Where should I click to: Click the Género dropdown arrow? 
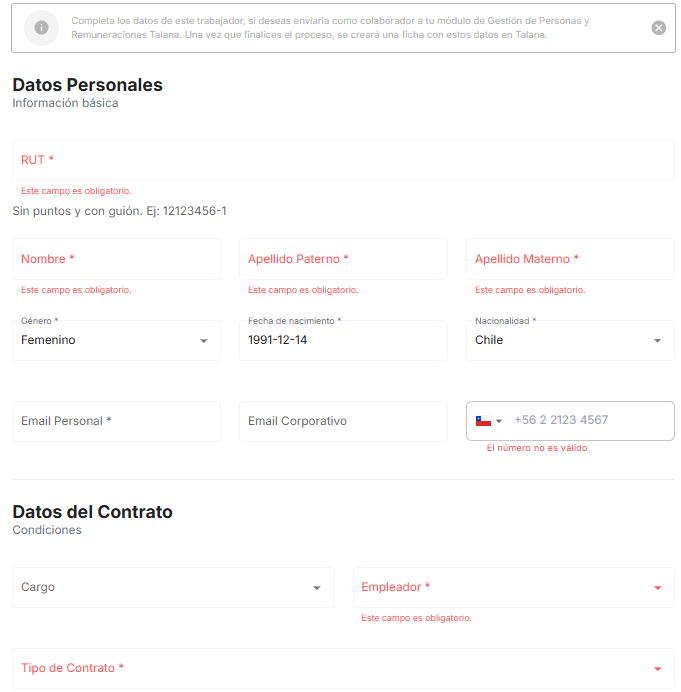[x=203, y=341]
